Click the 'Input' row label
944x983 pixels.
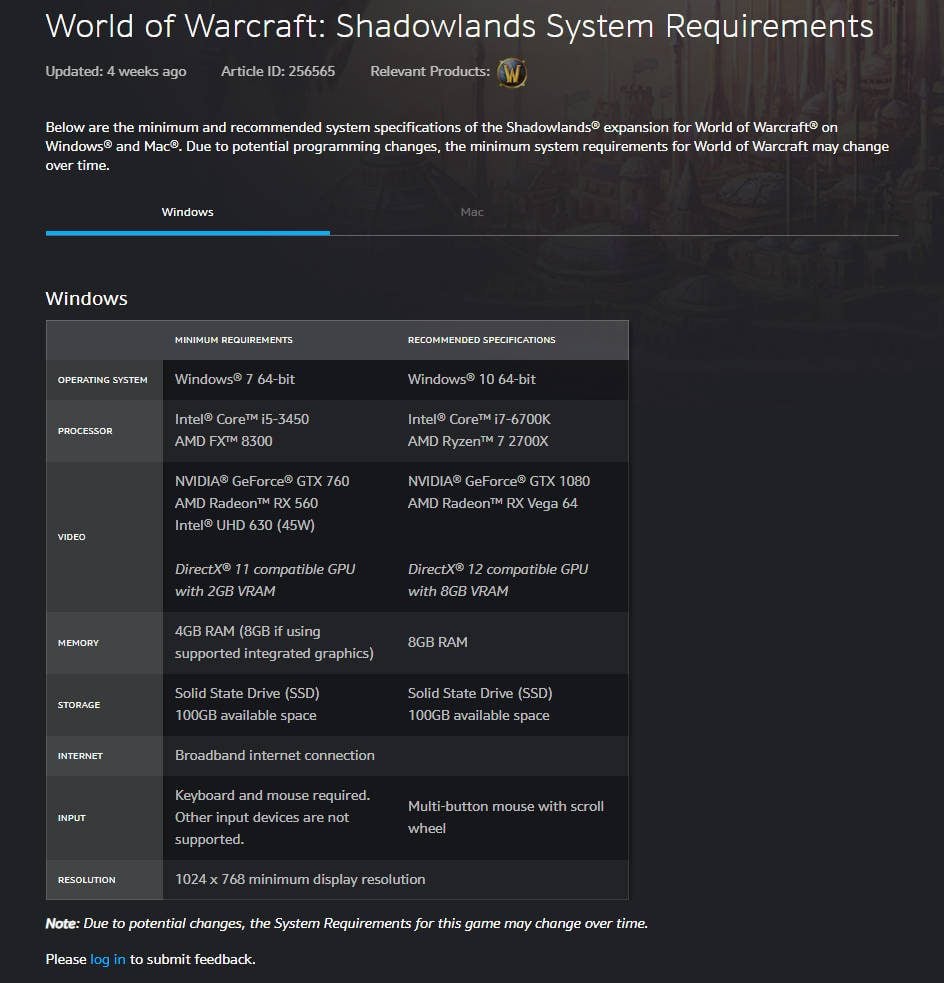pos(71,818)
